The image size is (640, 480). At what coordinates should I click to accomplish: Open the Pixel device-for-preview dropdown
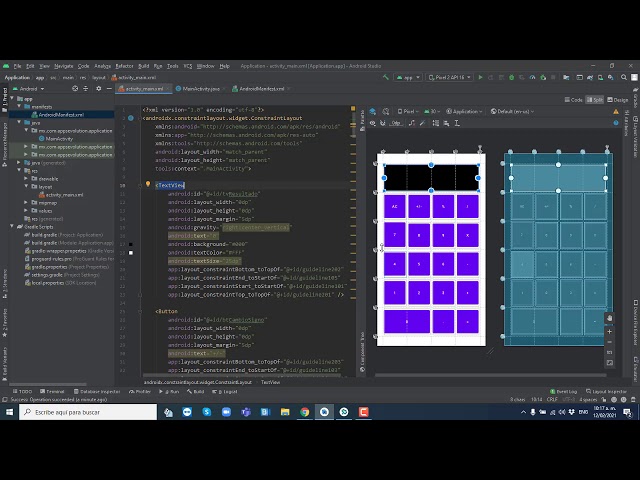[x=408, y=111]
